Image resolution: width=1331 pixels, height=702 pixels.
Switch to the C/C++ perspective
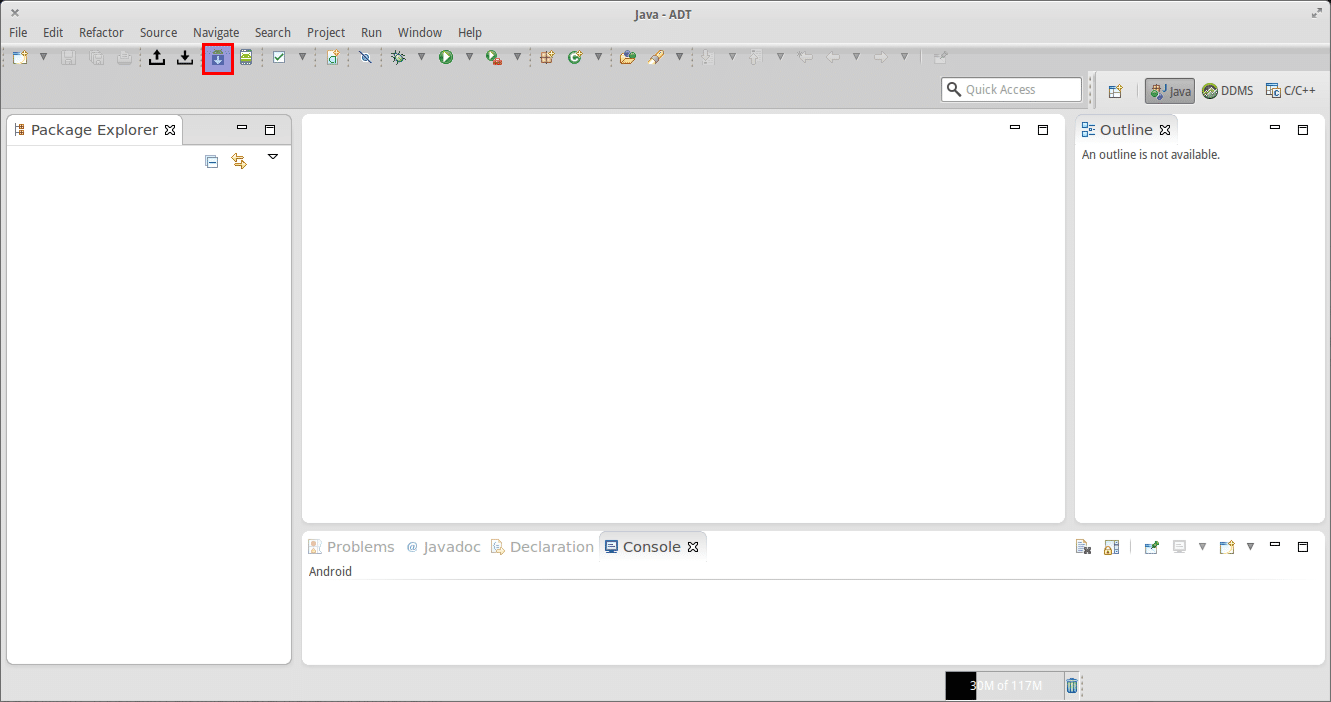point(1291,91)
